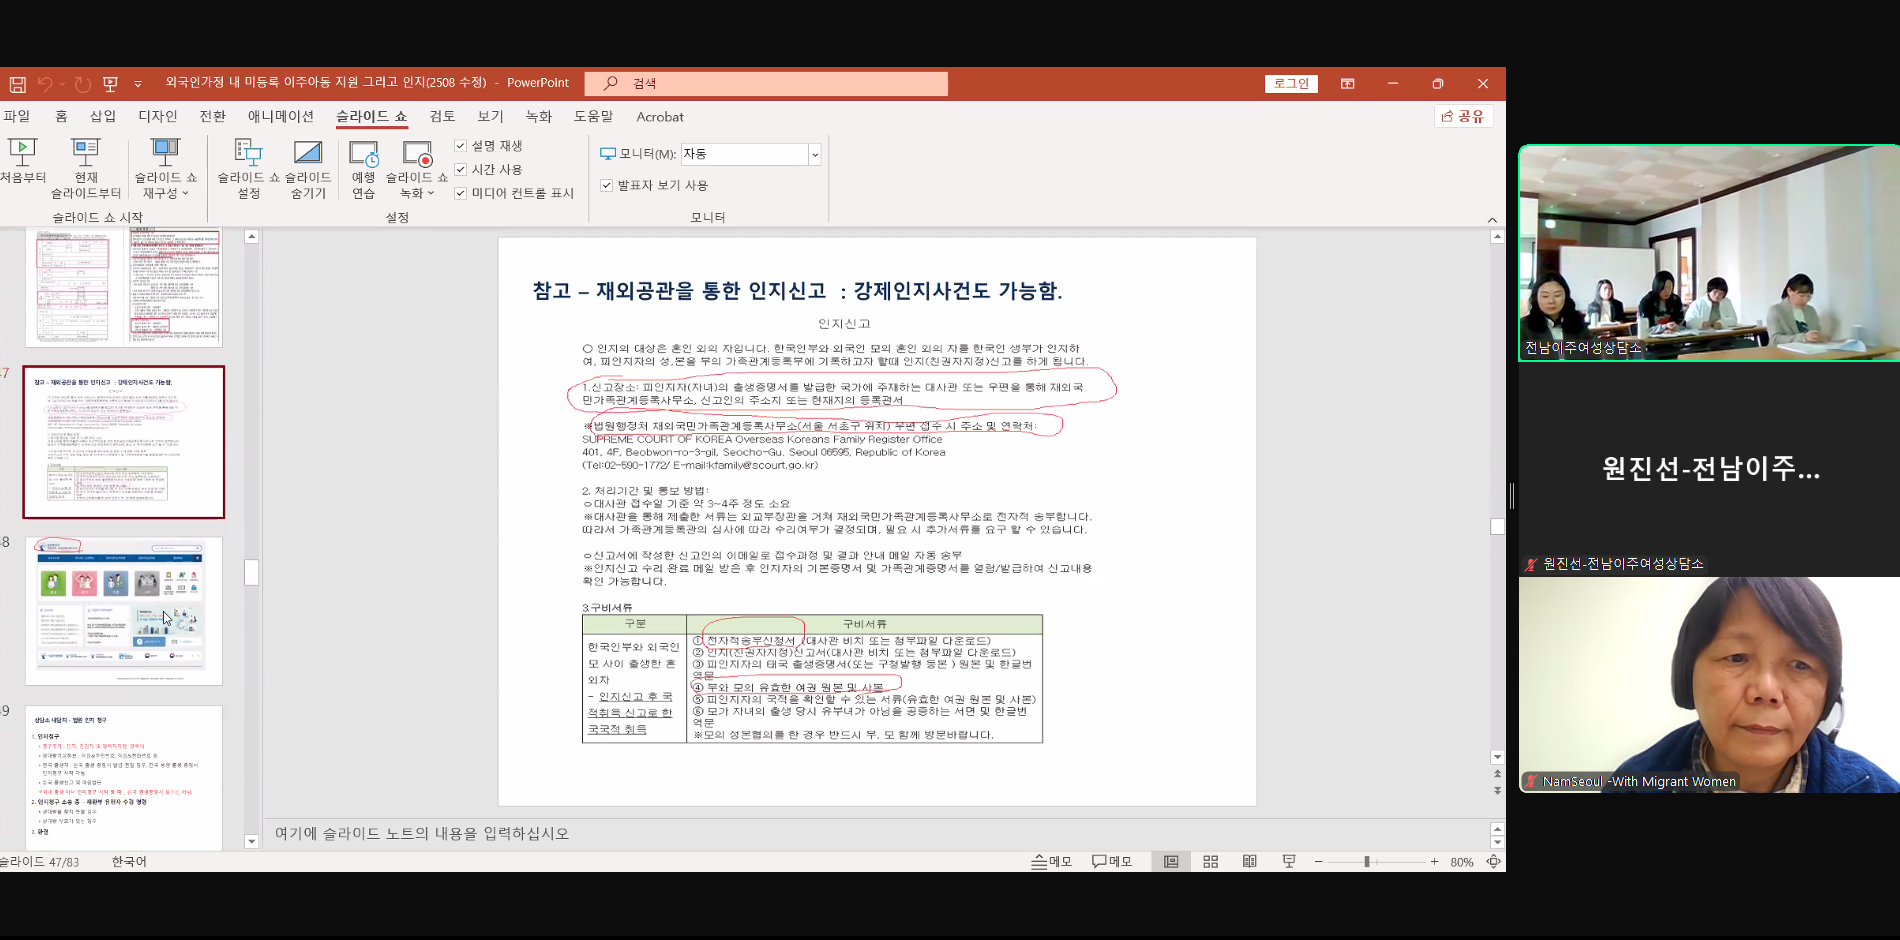Fit slide to current window icon
Image resolution: width=1900 pixels, height=940 pixels.
1493,862
